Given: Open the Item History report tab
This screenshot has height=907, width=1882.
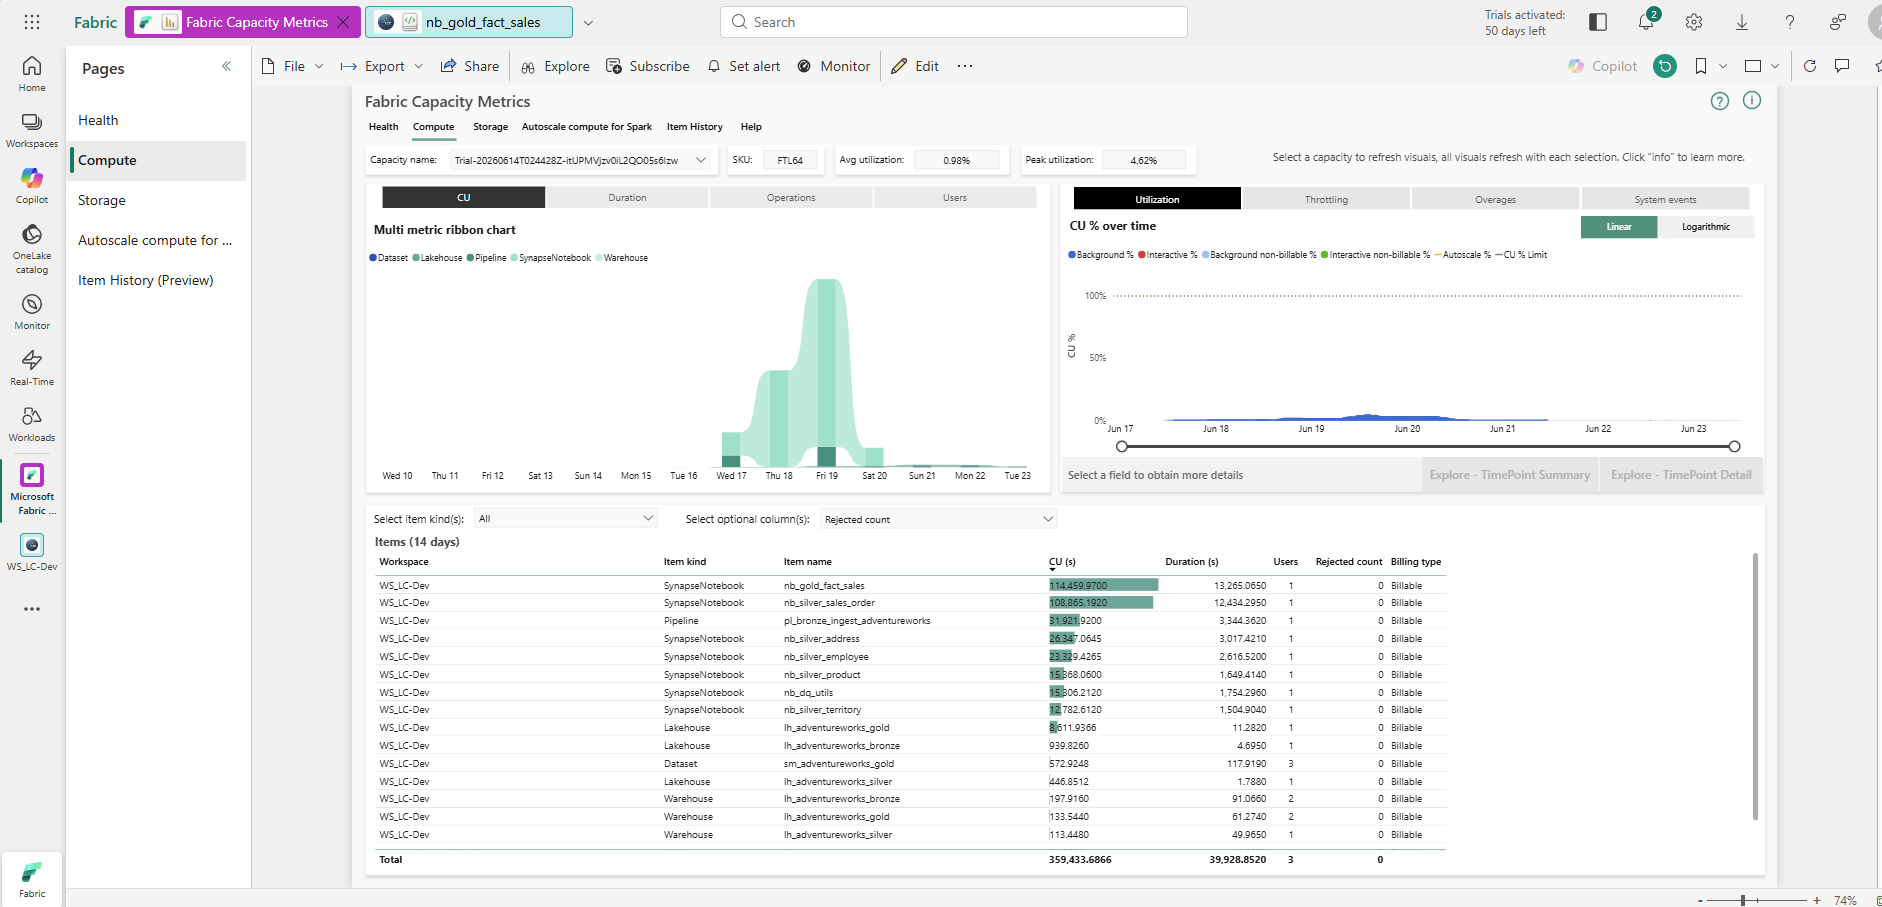Looking at the screenshot, I should click(694, 127).
